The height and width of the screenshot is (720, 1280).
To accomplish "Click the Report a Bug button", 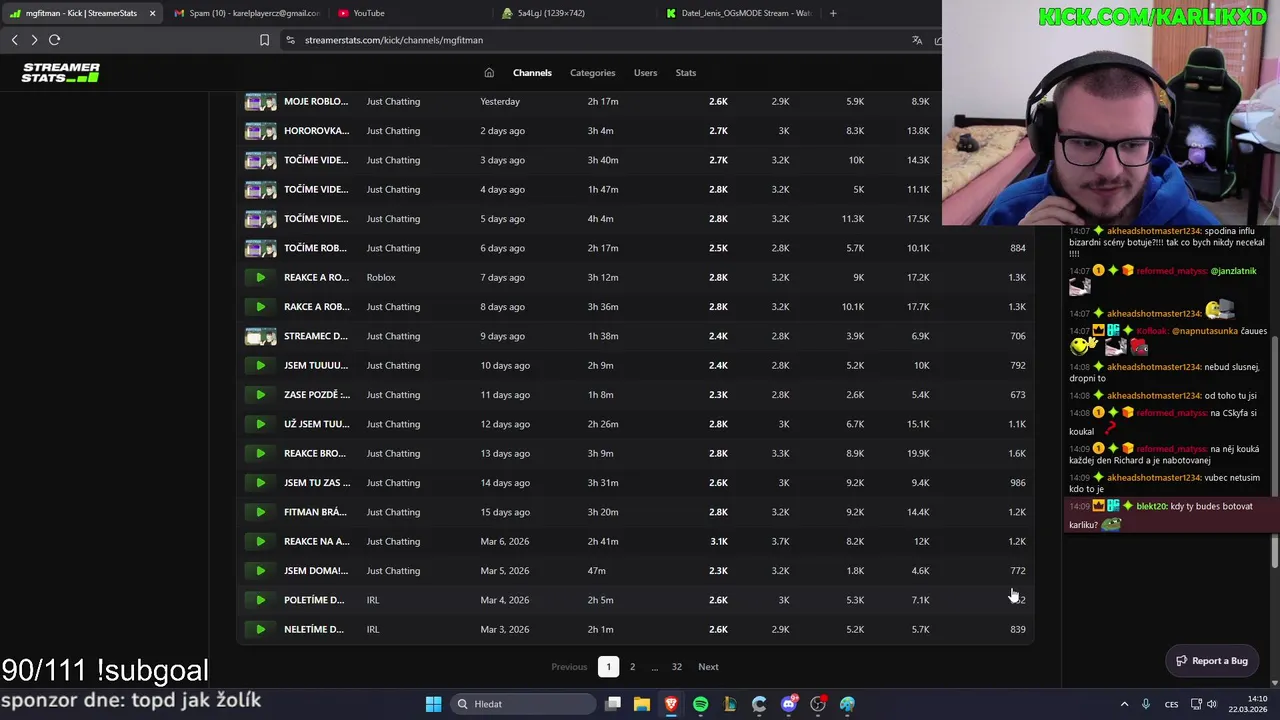I will tap(1212, 661).
